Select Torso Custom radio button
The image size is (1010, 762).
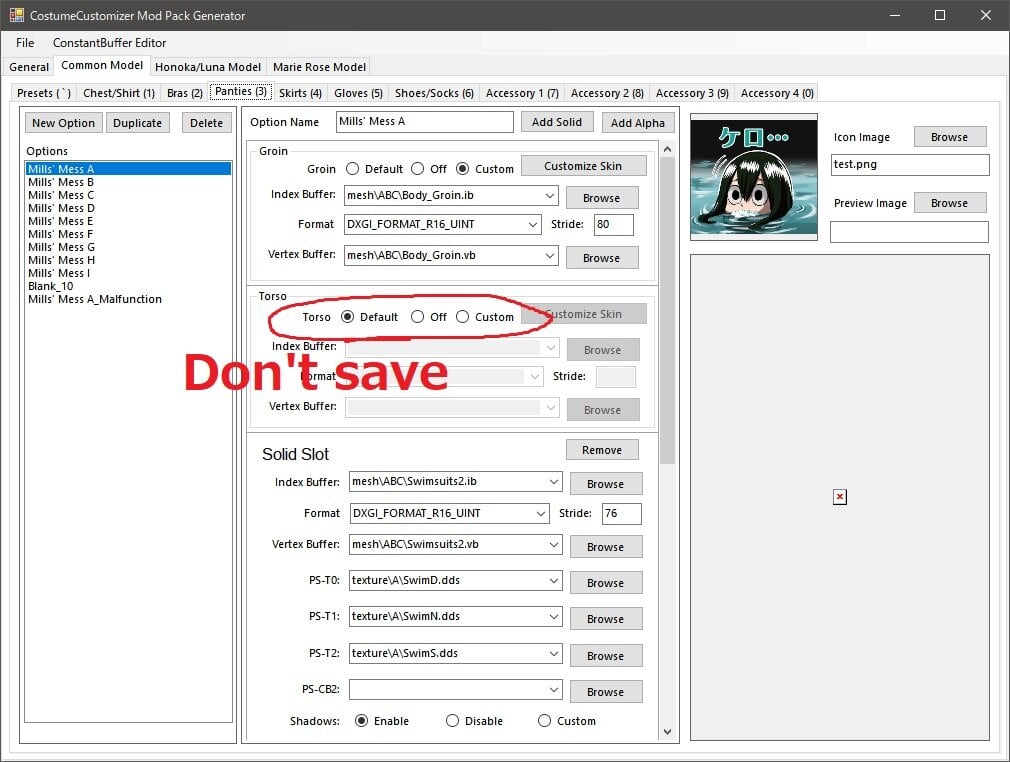pyautogui.click(x=462, y=317)
